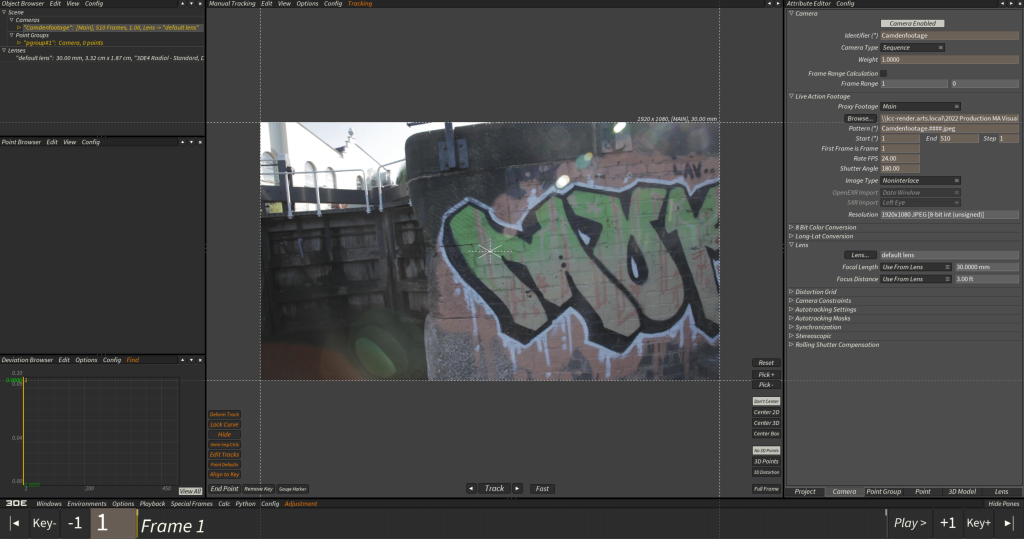Open the Special Frames menu
The image size is (1024, 539).
click(191, 504)
